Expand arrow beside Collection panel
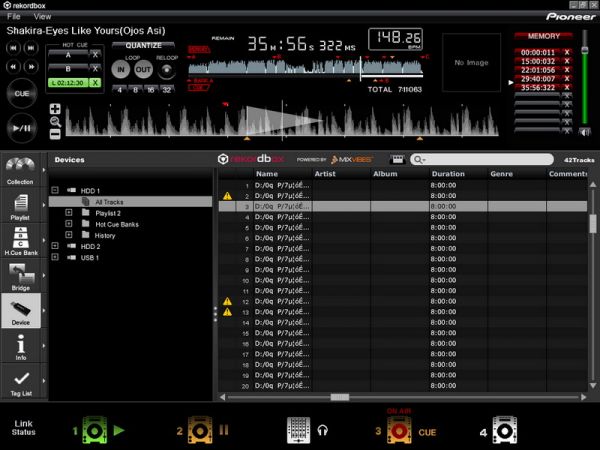600x450 pixels. pyautogui.click(x=44, y=170)
